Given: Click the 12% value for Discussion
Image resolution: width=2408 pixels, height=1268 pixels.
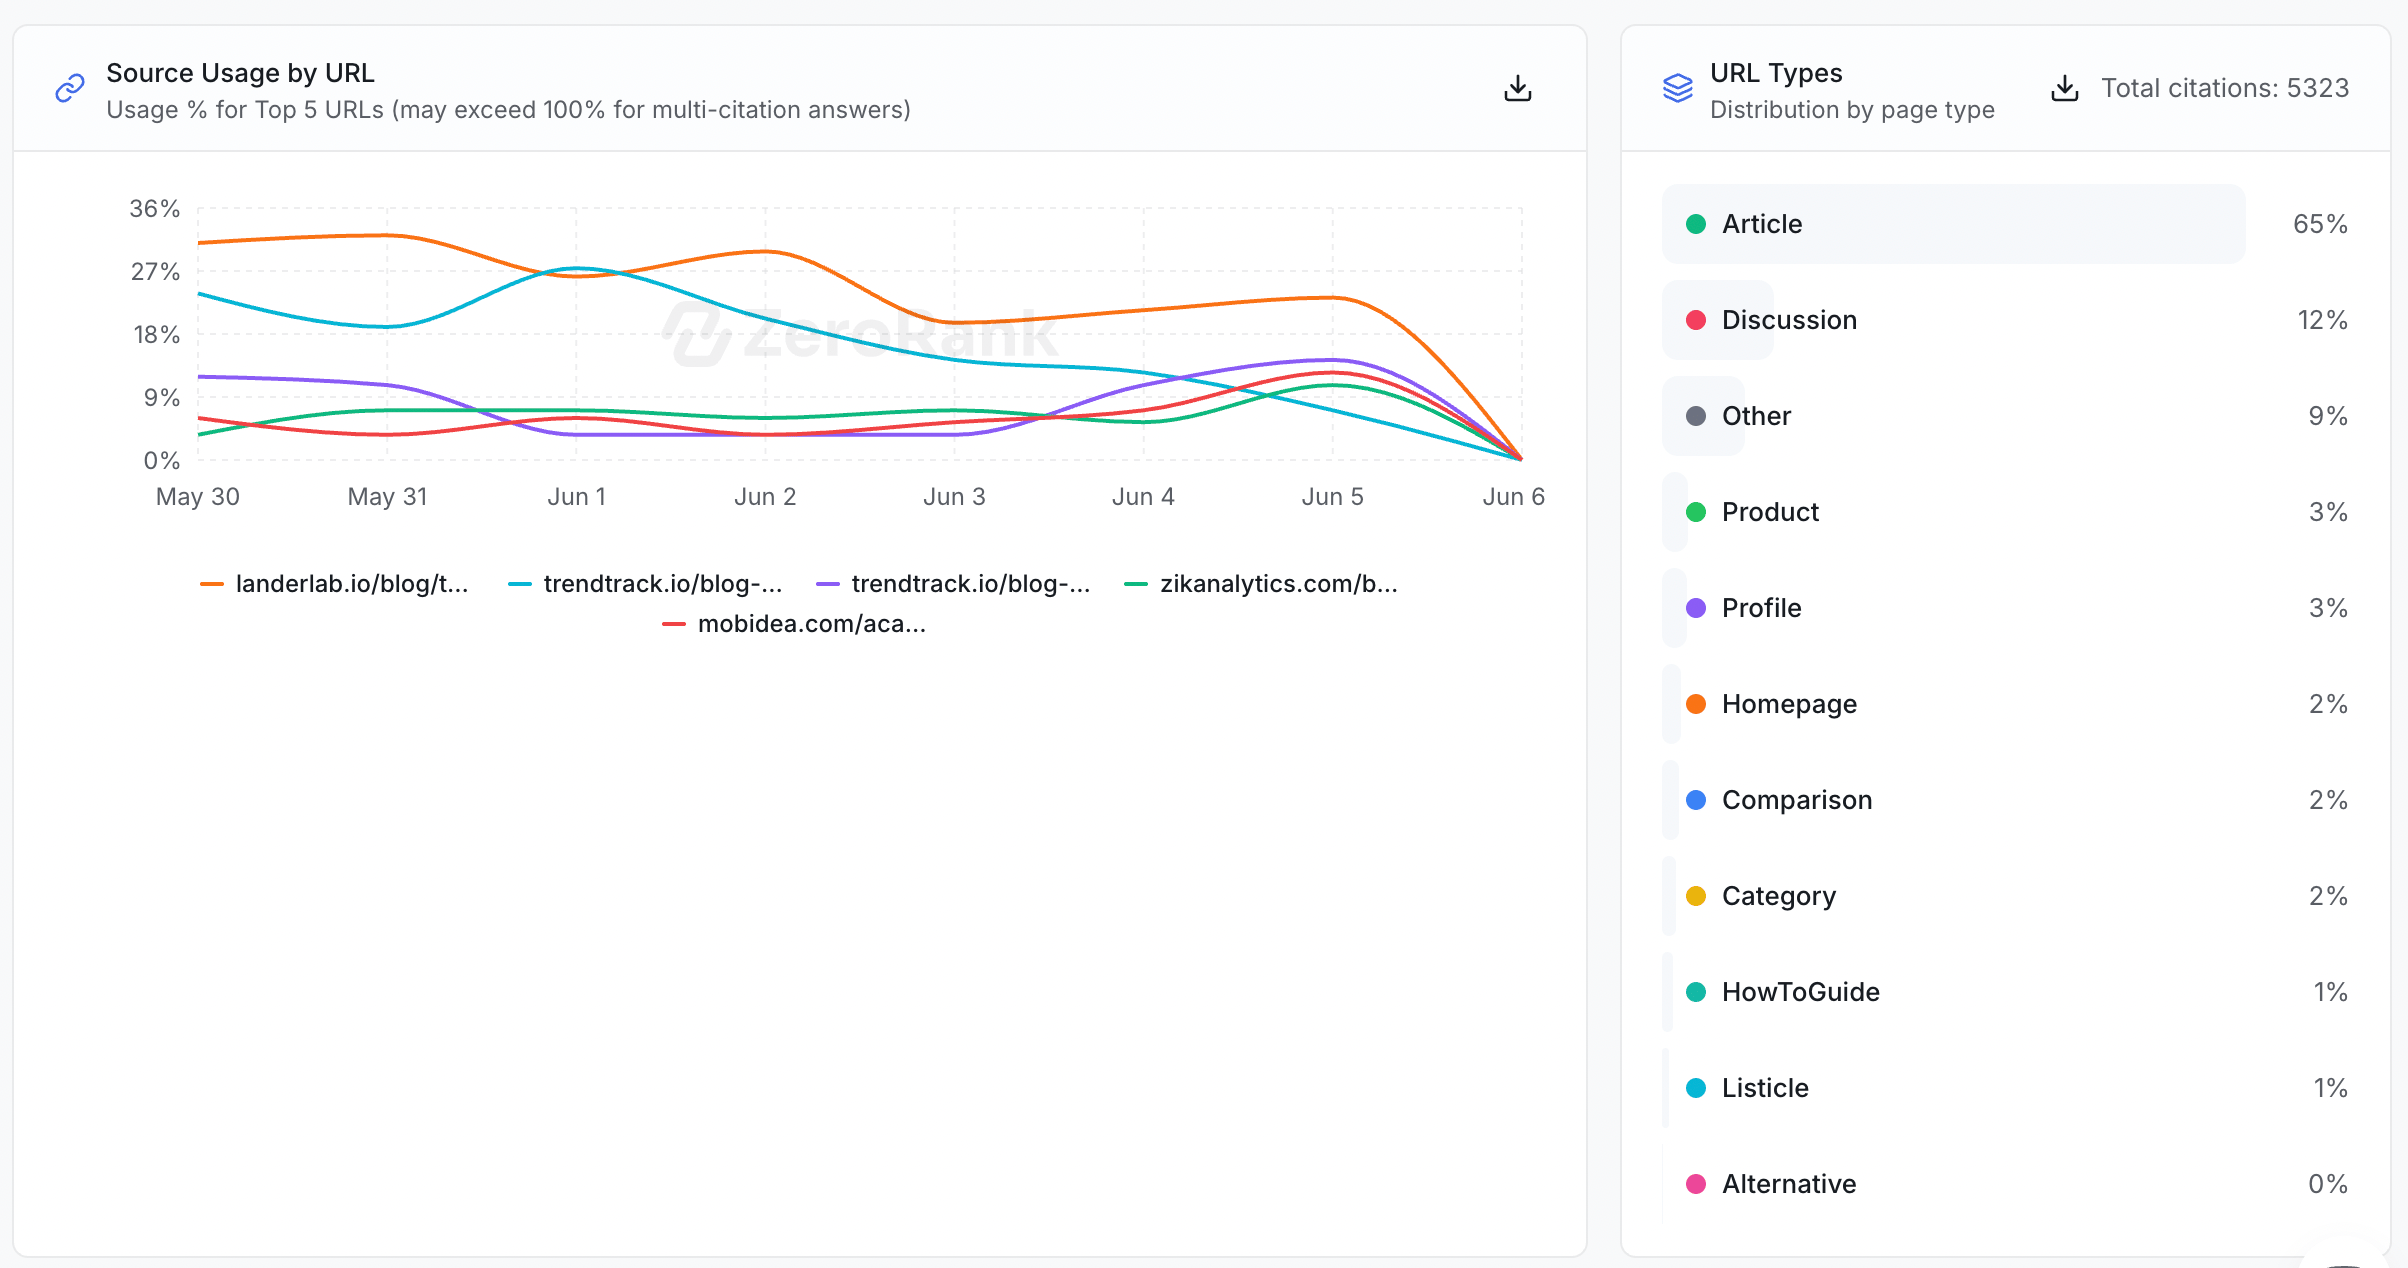Looking at the screenshot, I should 2322,320.
